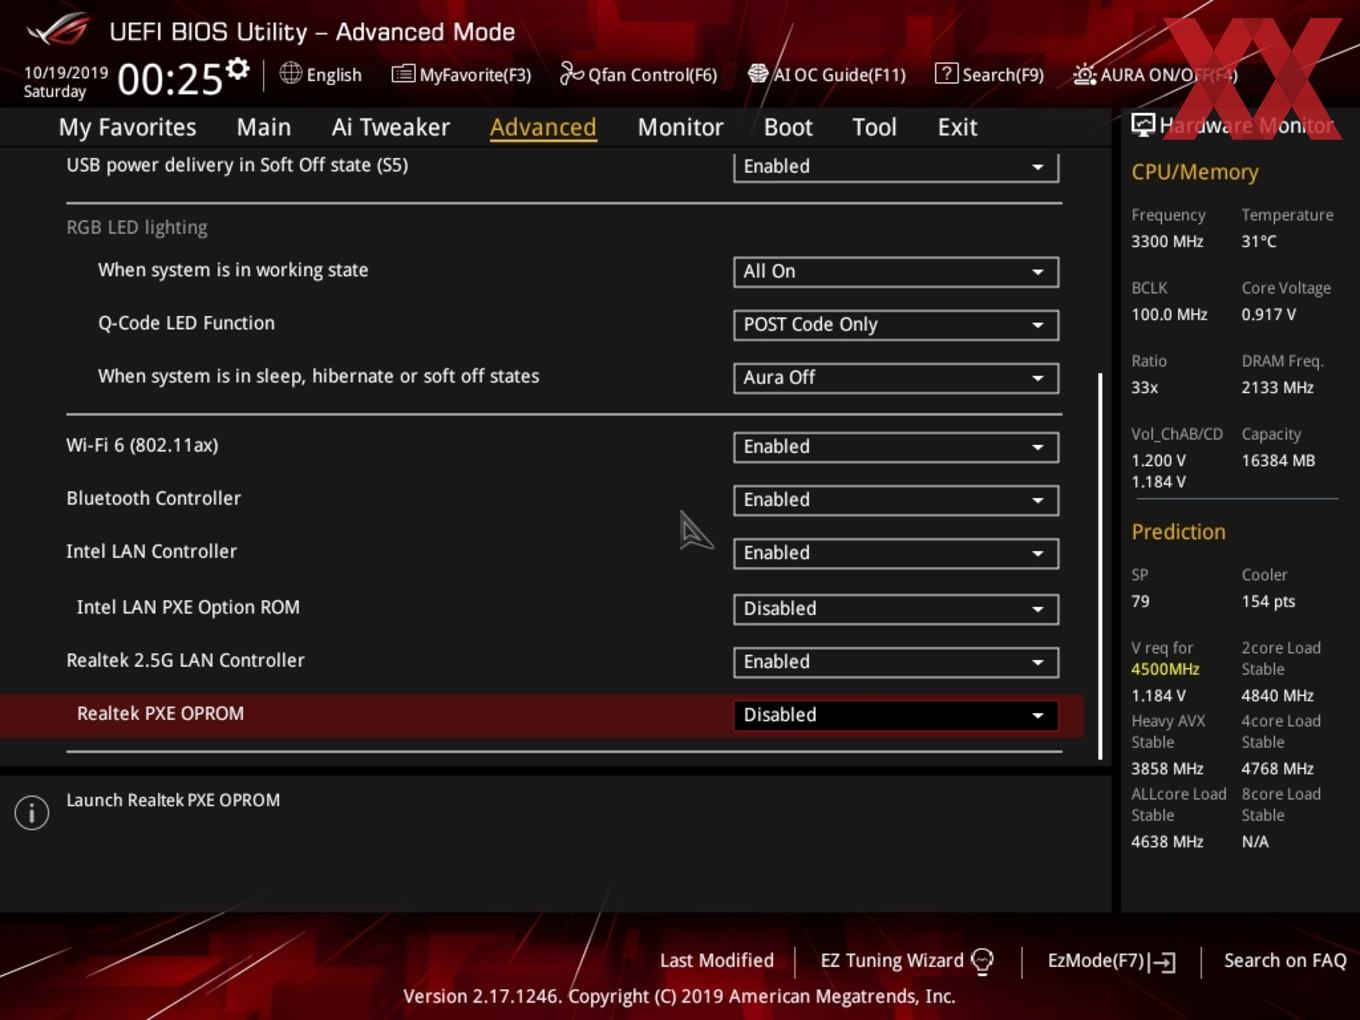Click the Hardware Monitor screen icon

tap(1143, 125)
